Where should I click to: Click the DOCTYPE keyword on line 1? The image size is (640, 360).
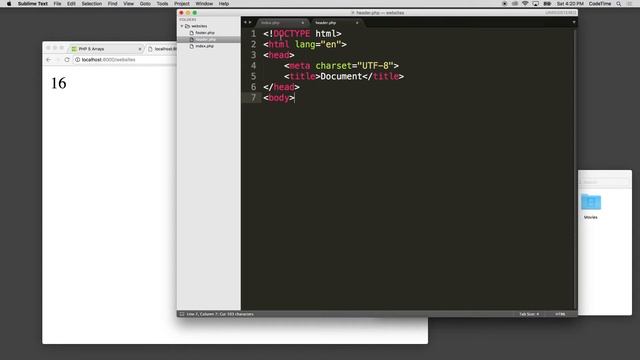(291, 33)
